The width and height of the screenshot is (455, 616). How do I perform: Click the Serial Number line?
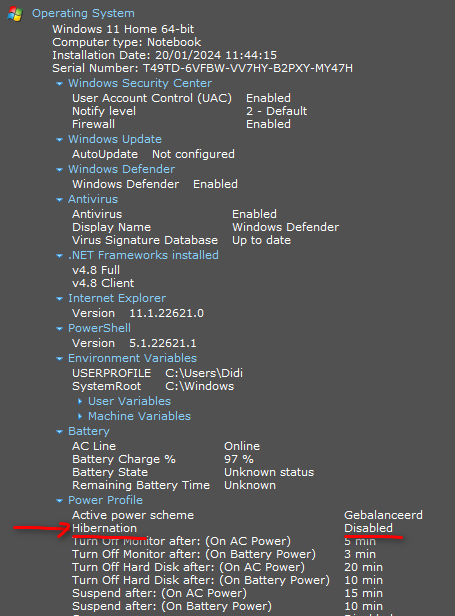(202, 68)
